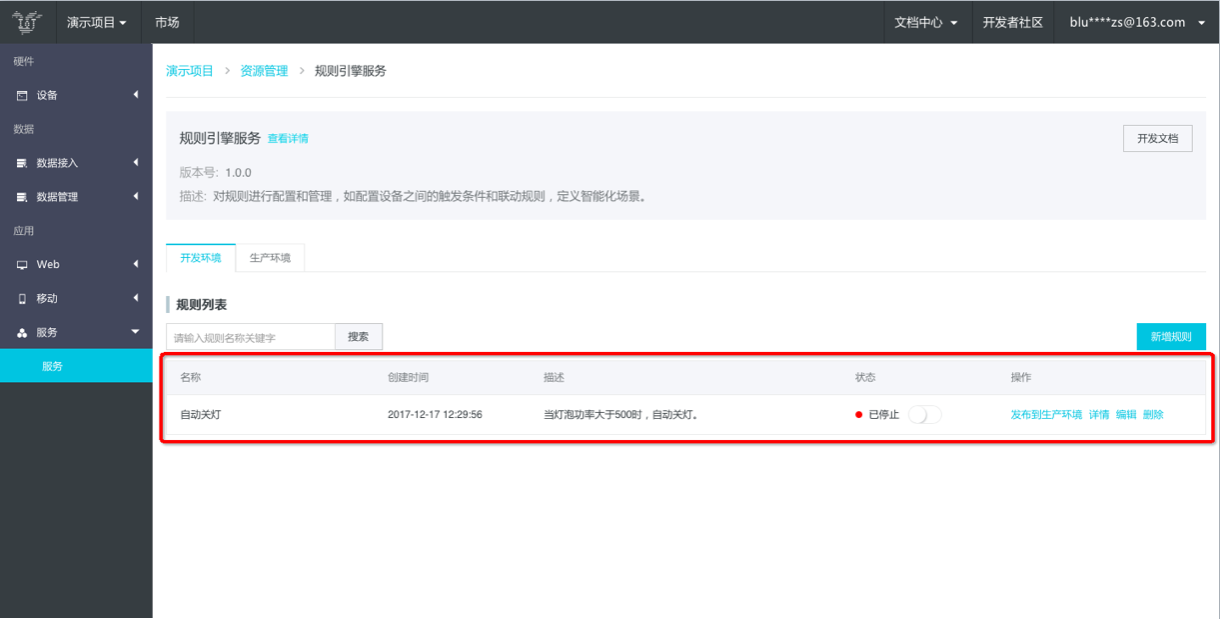Switch to the 开发环境 tab
This screenshot has height=619, width=1220.
[201, 258]
